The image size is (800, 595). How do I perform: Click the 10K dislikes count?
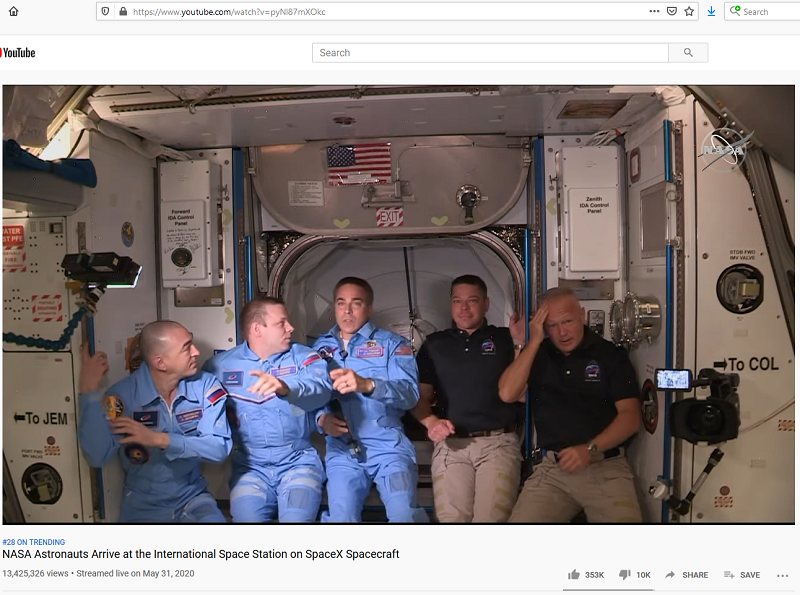click(643, 575)
